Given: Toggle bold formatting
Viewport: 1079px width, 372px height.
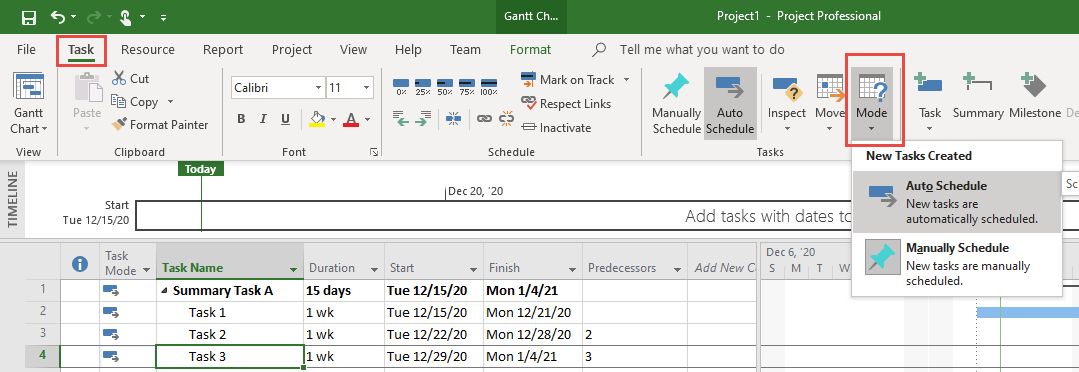Looking at the screenshot, I should click(x=241, y=119).
